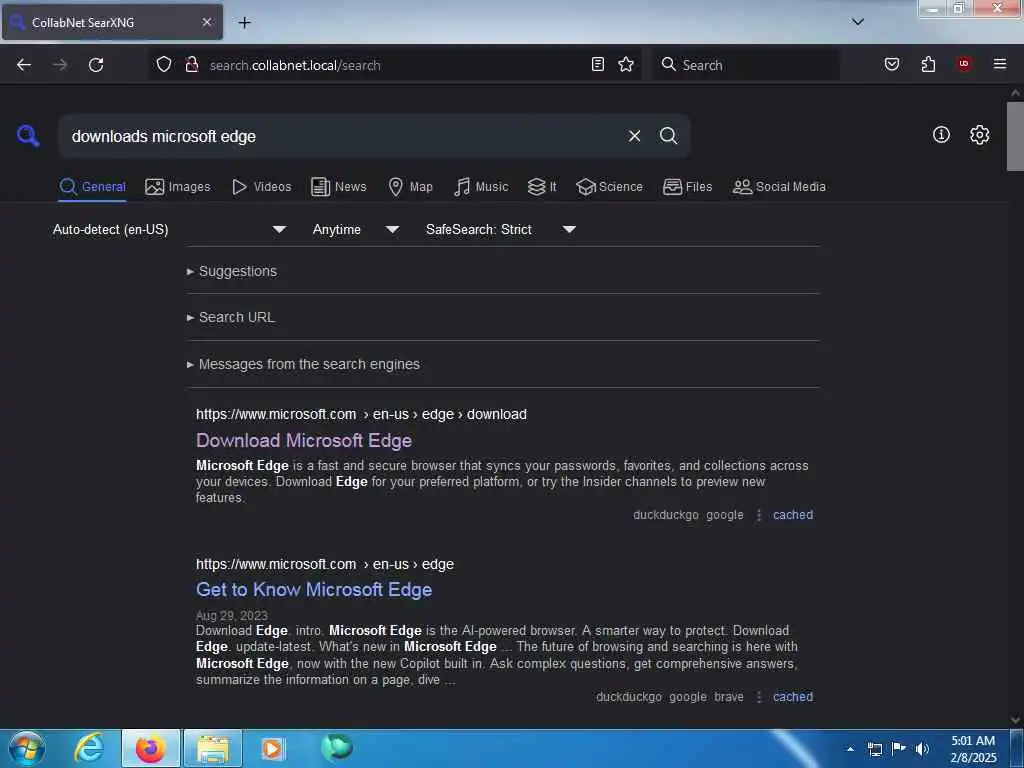Launch Internet Explorer from the taskbar
This screenshot has width=1024, height=768.
(x=89, y=748)
